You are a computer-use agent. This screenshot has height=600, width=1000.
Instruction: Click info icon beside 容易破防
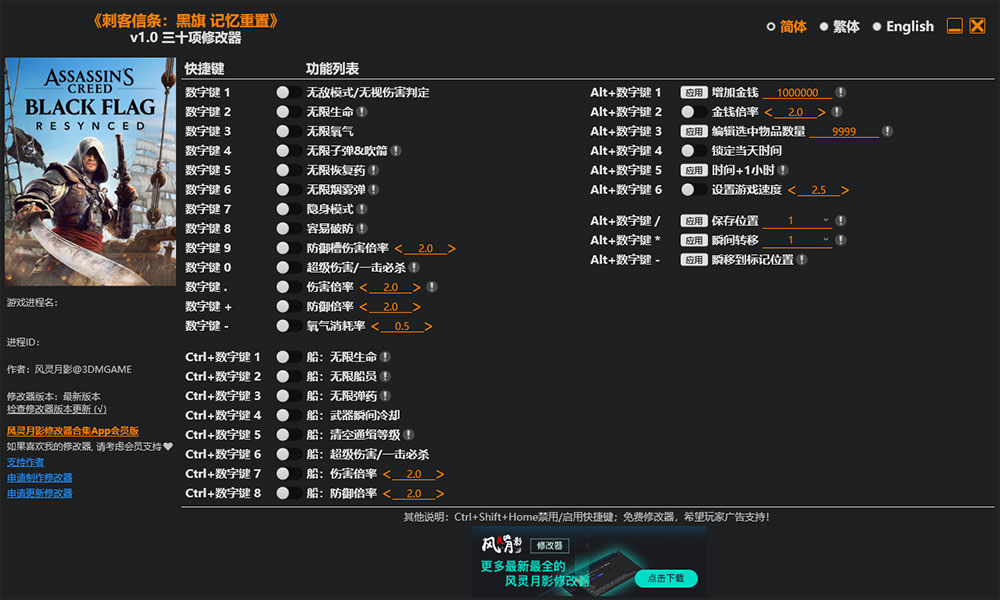362,228
